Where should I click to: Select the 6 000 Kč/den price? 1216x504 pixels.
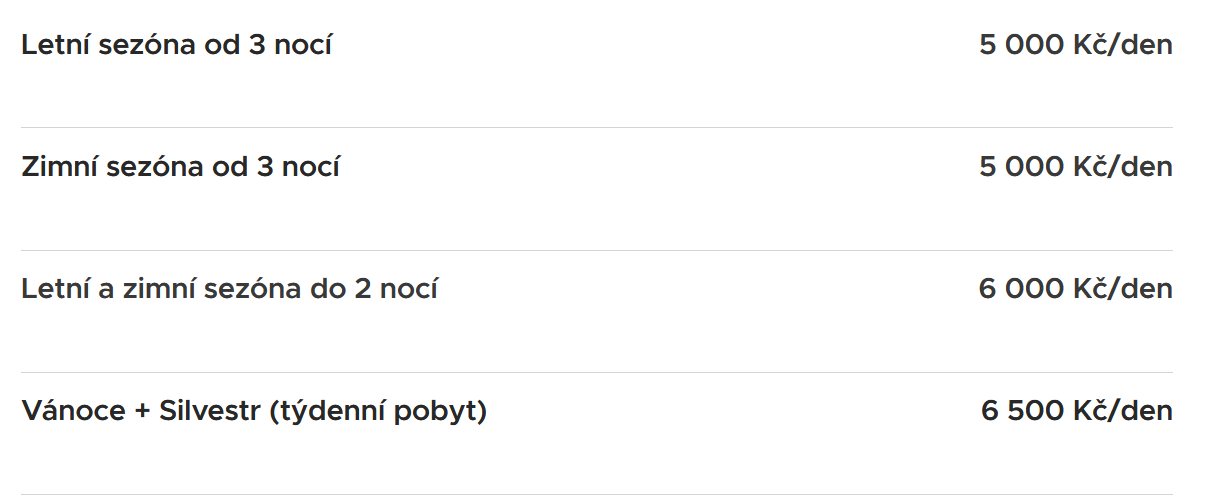(1076, 289)
